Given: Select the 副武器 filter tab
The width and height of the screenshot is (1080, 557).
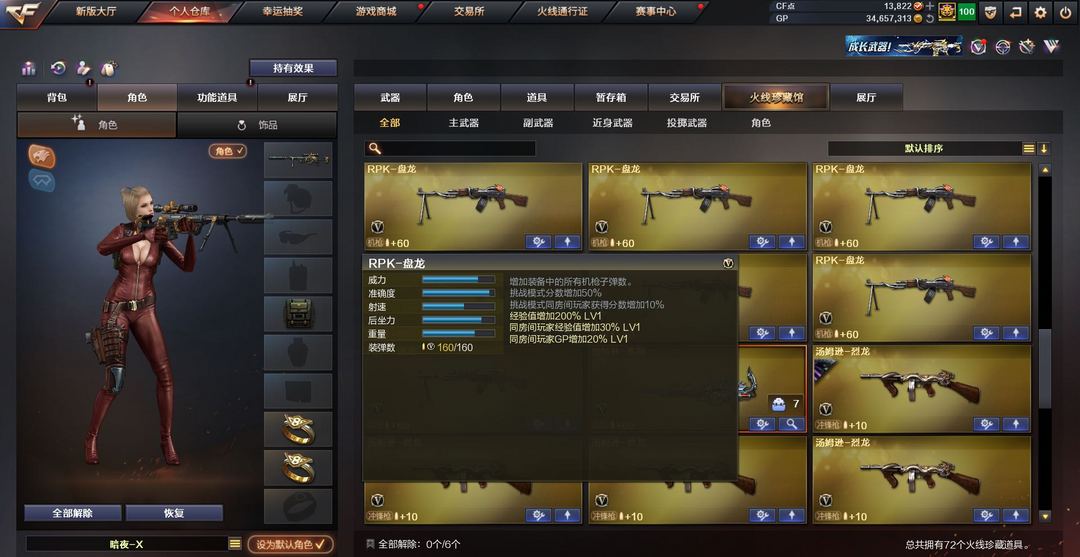Looking at the screenshot, I should coord(538,123).
